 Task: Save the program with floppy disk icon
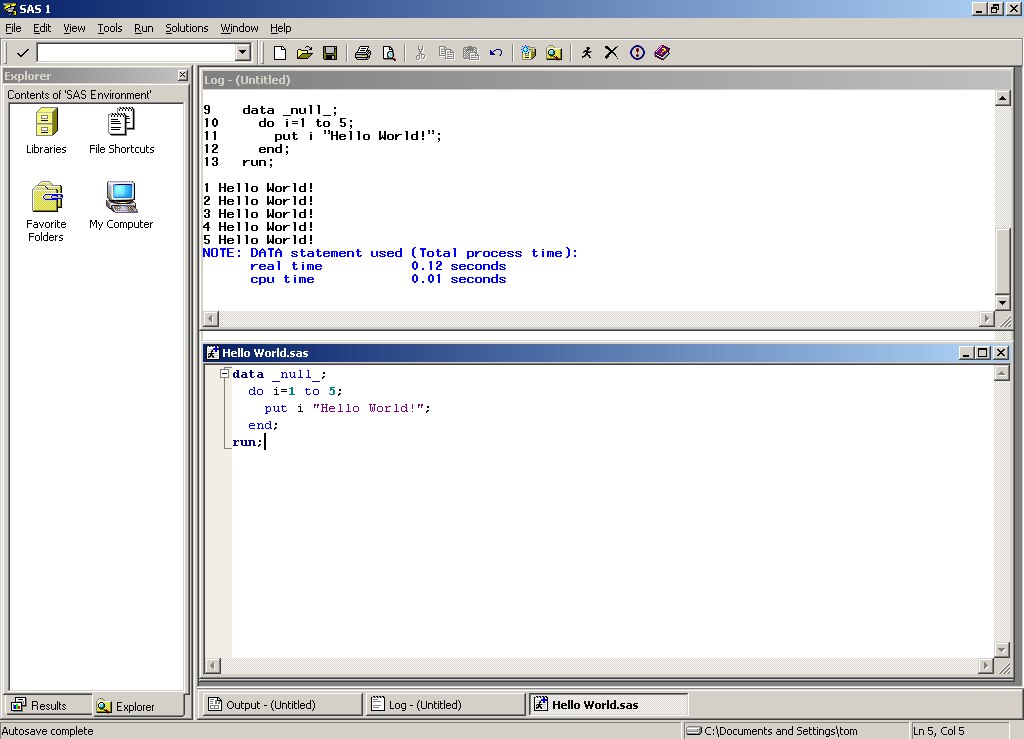click(x=329, y=52)
